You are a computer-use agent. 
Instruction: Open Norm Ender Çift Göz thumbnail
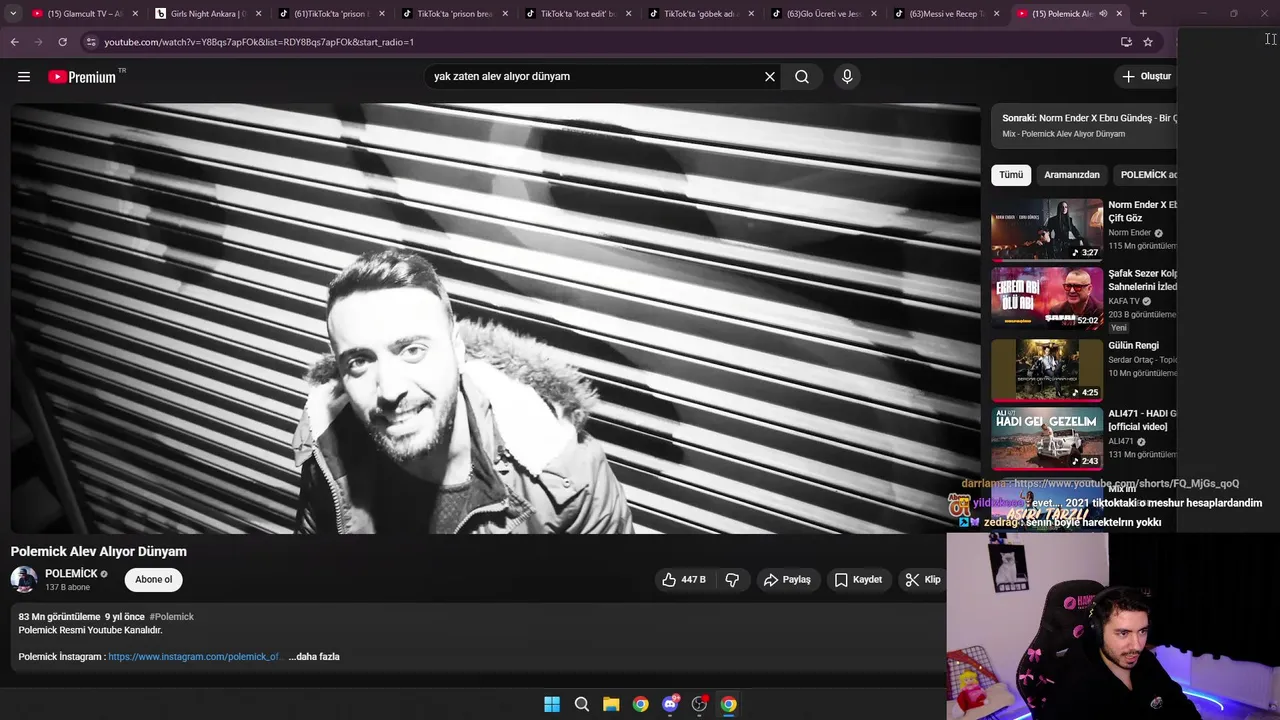[x=1047, y=229]
